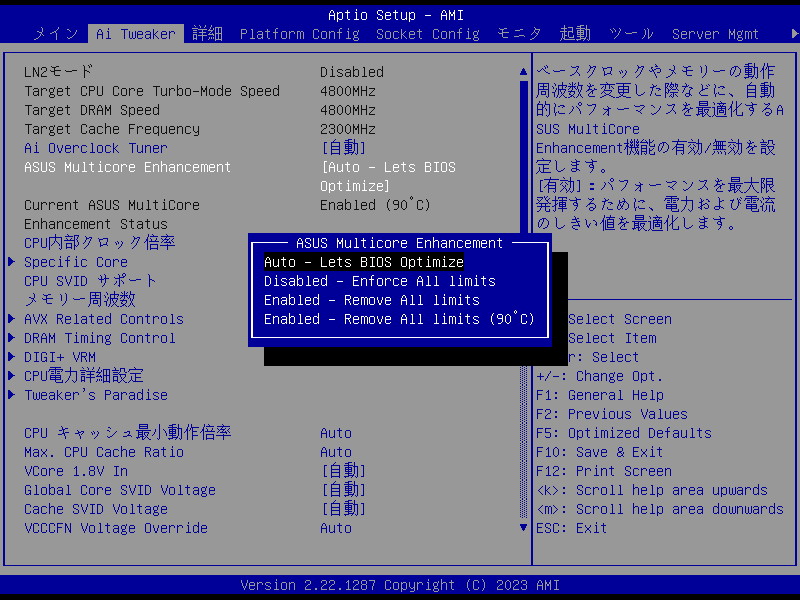
Task: Open Global Core SVID Voltage [自動] value
Action: coord(343,490)
